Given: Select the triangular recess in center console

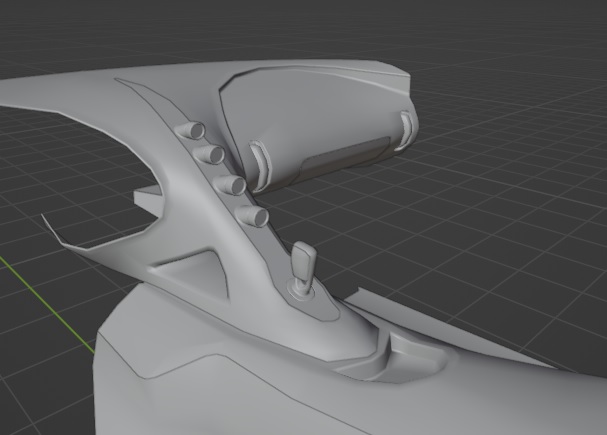Looking at the screenshot, I should (x=192, y=275).
